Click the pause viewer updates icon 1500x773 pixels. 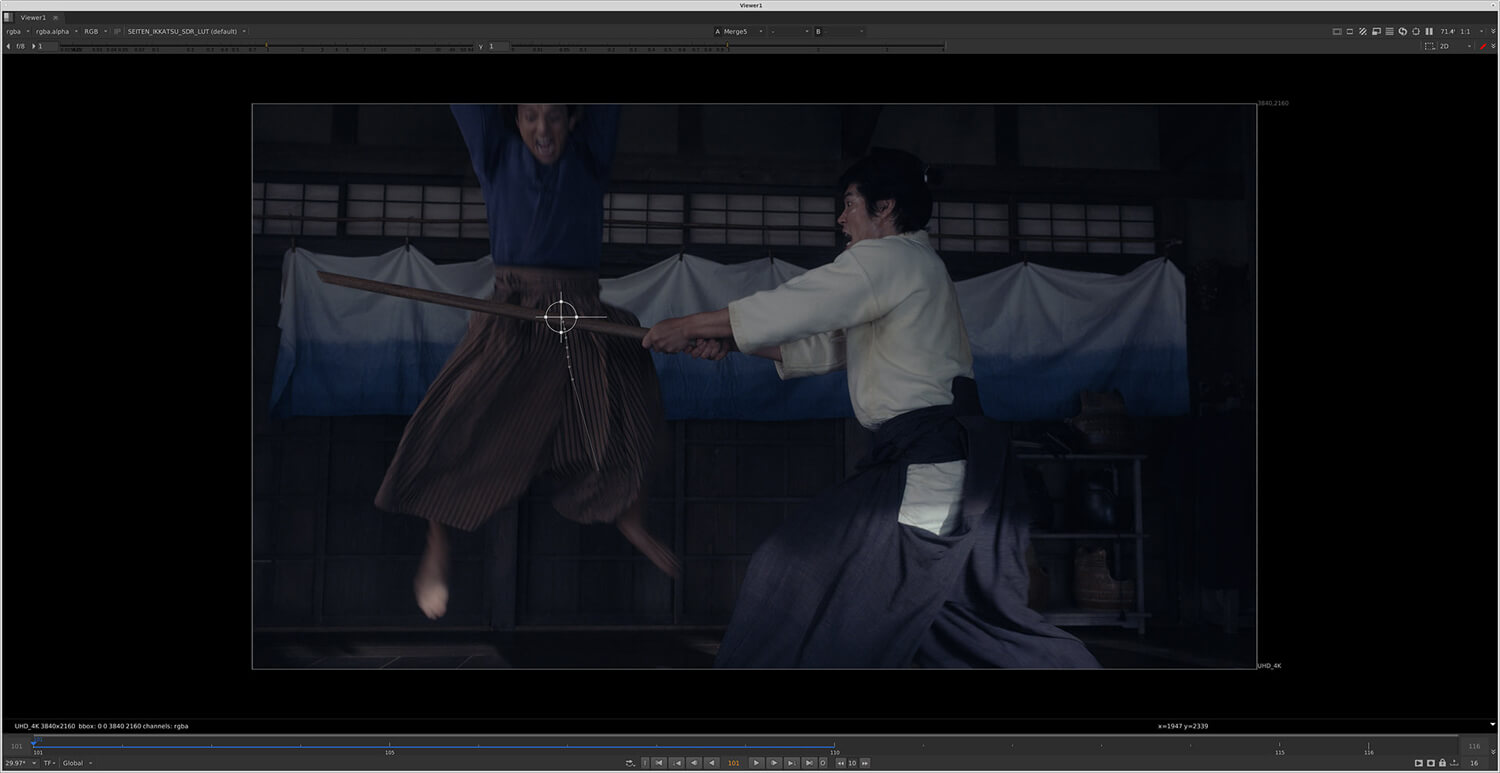click(1428, 31)
